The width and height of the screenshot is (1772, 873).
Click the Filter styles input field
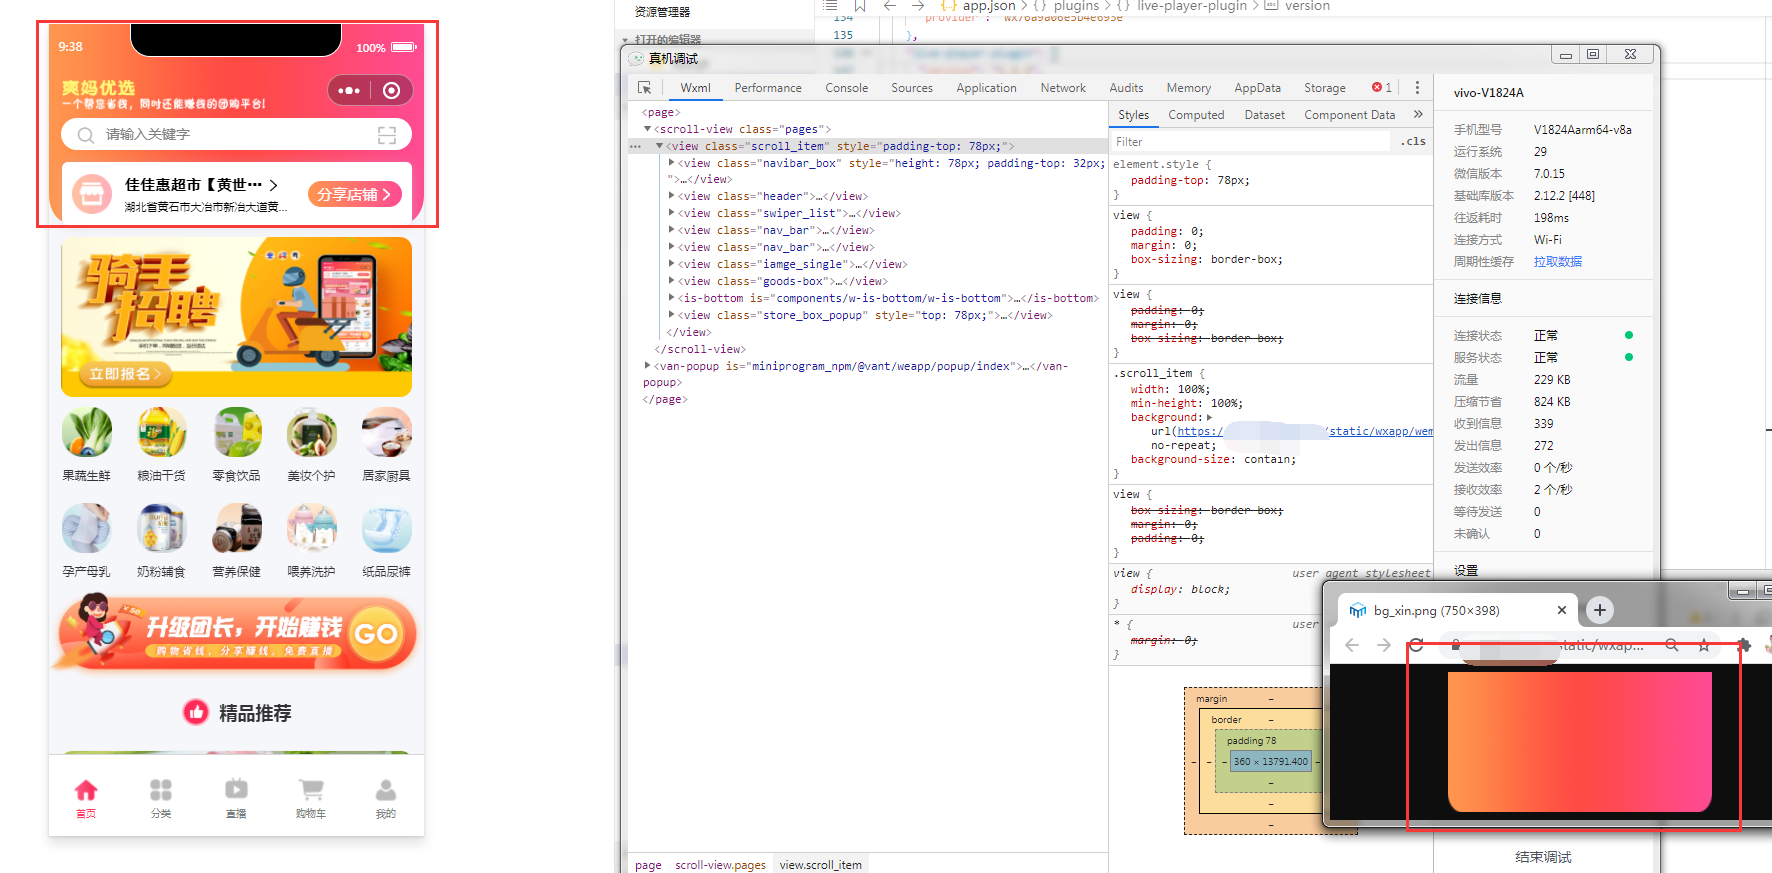click(1250, 142)
